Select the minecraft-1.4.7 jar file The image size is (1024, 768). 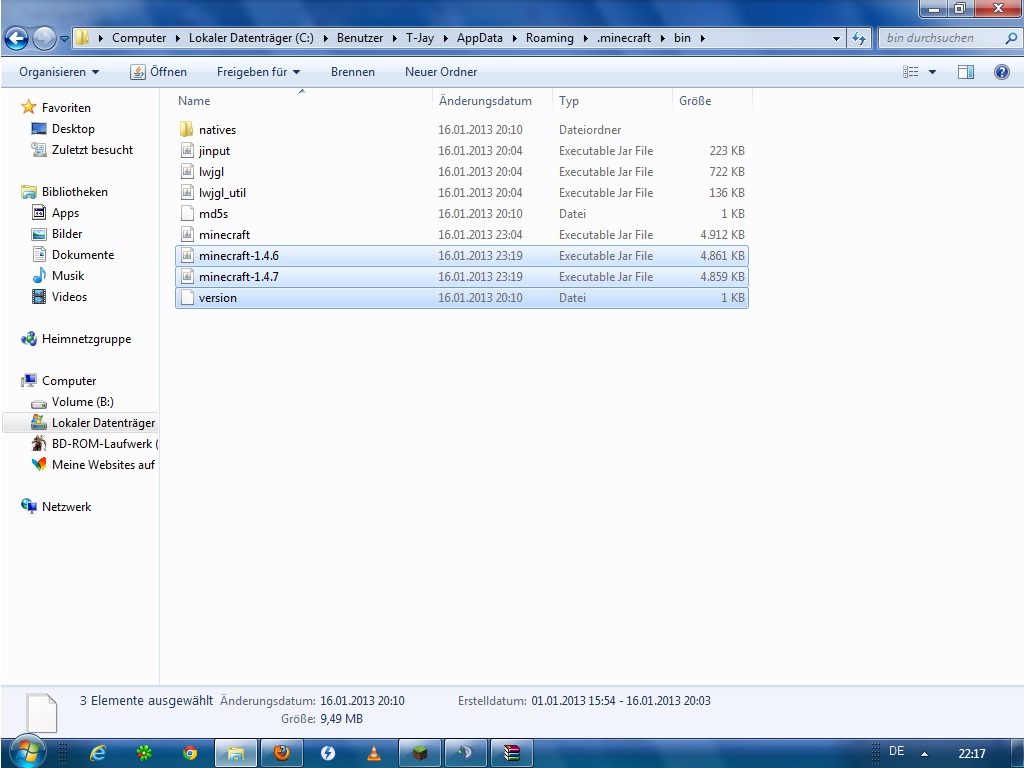(238, 277)
